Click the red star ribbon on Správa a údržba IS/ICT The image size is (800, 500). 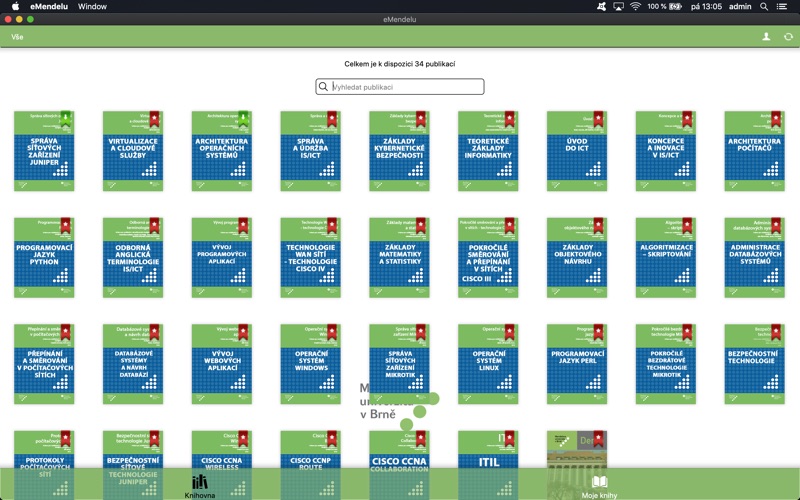tap(332, 119)
